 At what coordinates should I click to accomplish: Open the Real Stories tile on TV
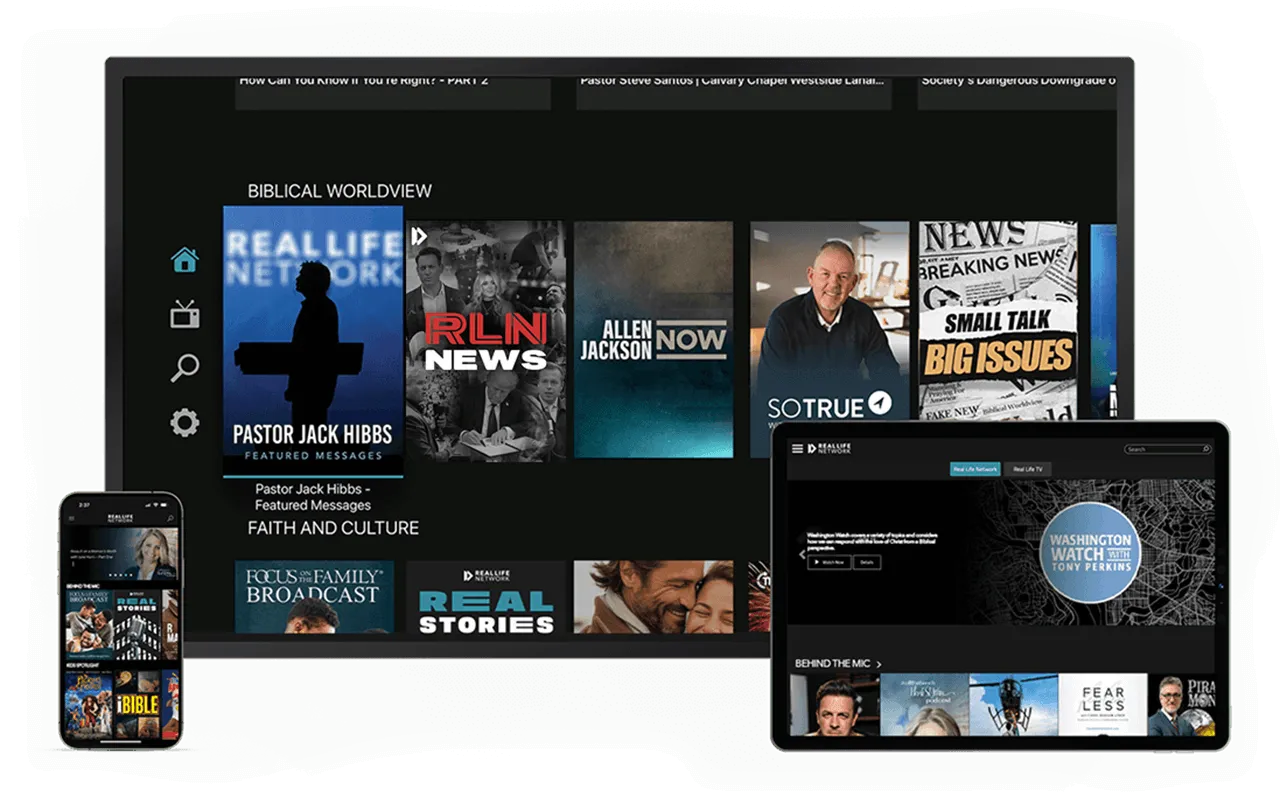coord(486,597)
